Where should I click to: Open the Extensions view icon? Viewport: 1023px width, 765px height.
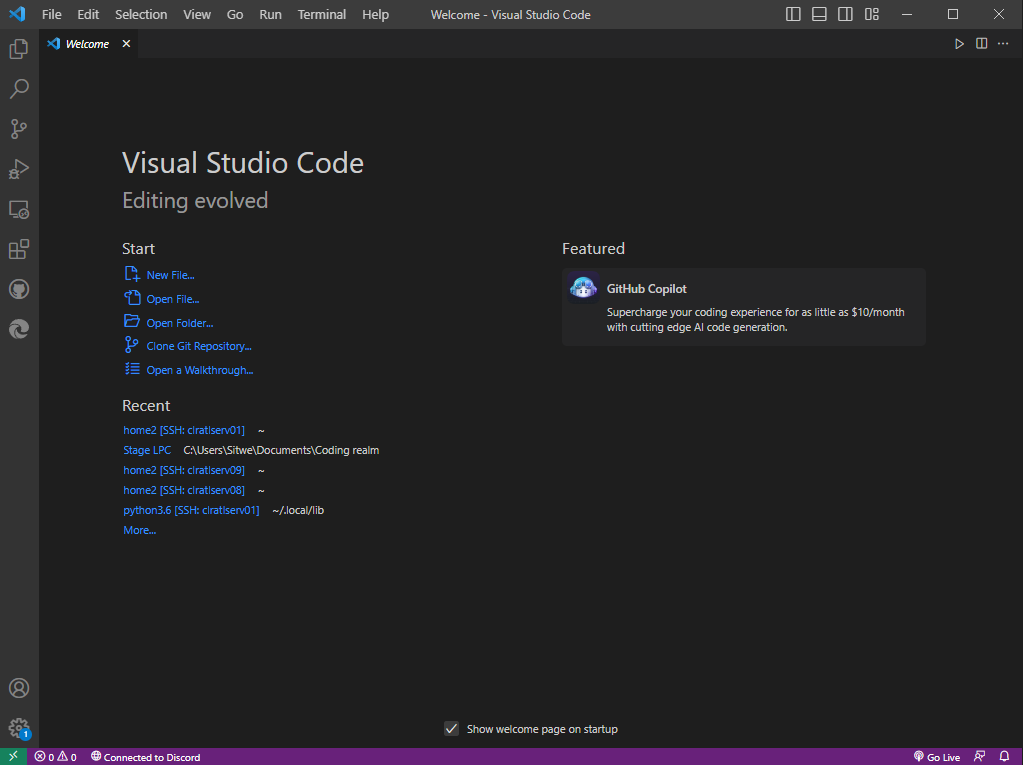coord(19,250)
